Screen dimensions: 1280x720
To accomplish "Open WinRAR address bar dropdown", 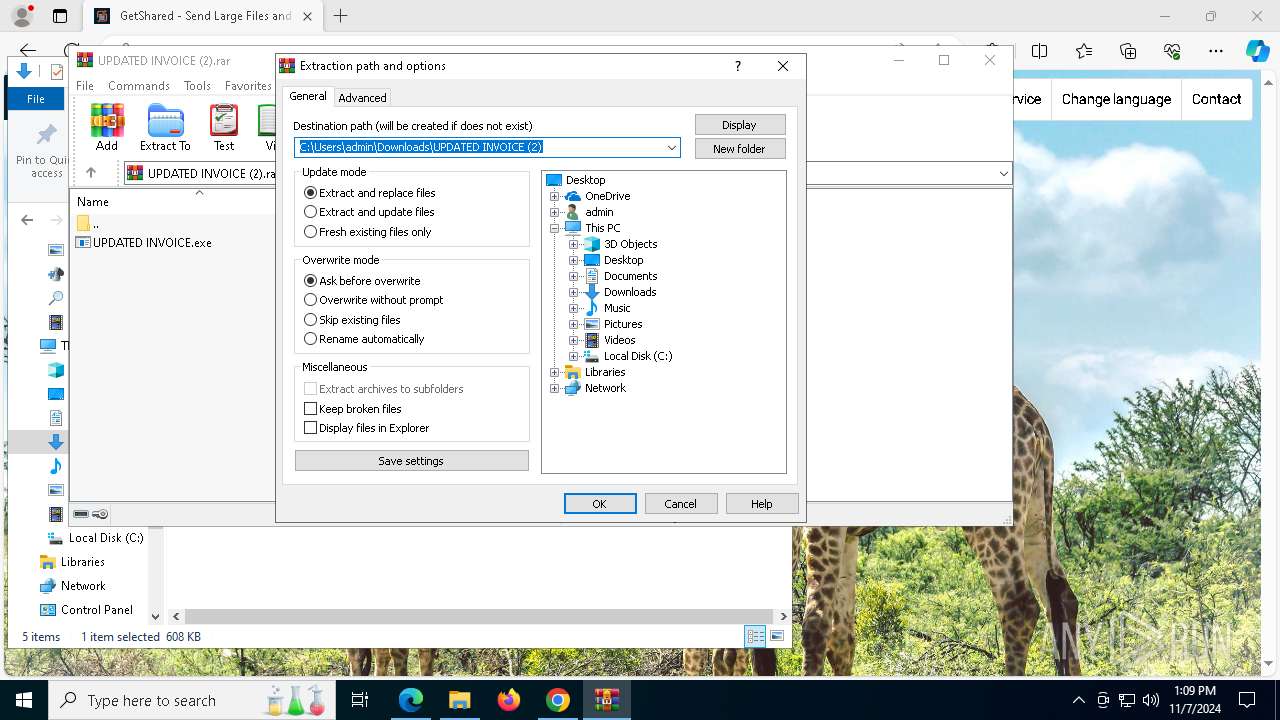I will coord(1003,173).
